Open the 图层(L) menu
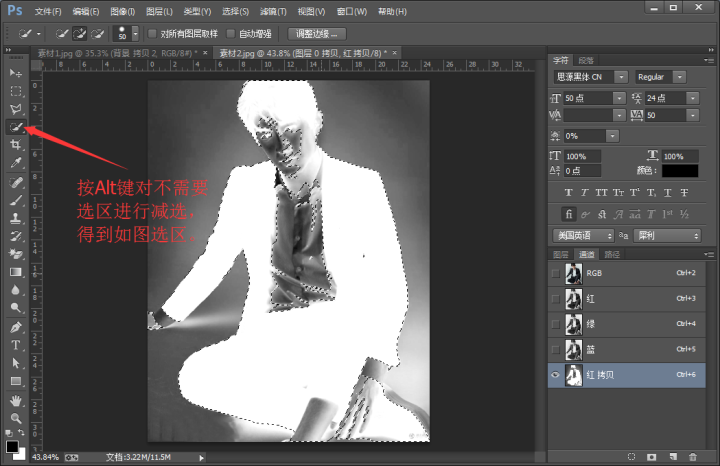Image resolution: width=720 pixels, height=466 pixels. [x=157, y=11]
